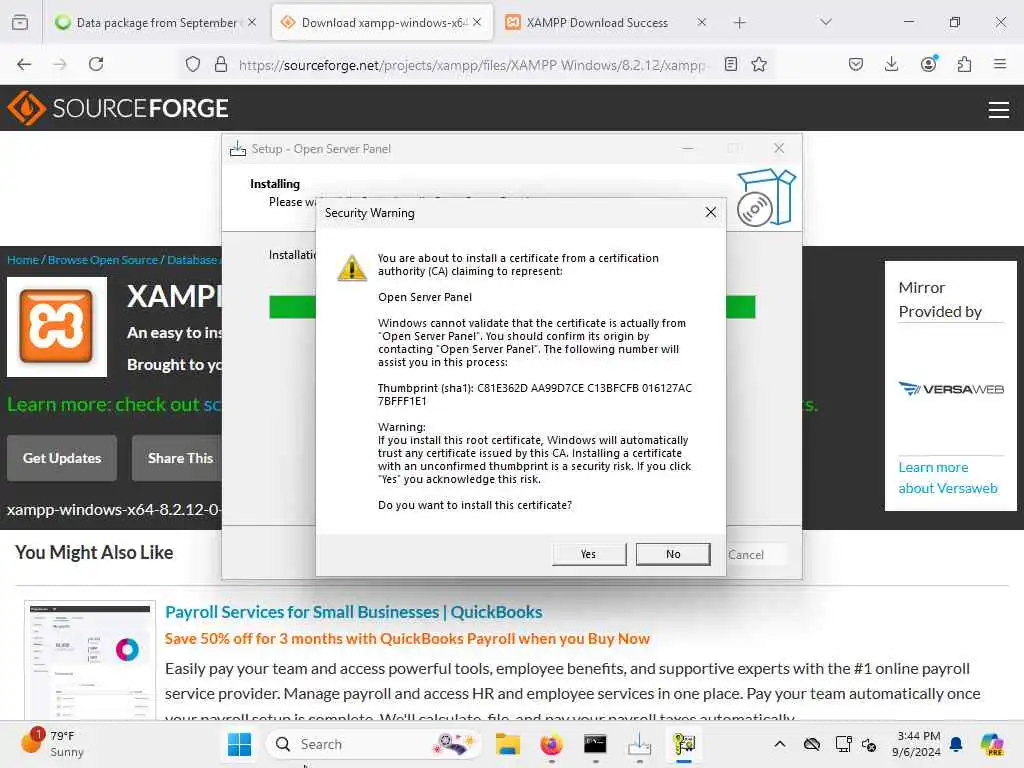Bookmark this page with the star

pyautogui.click(x=759, y=64)
